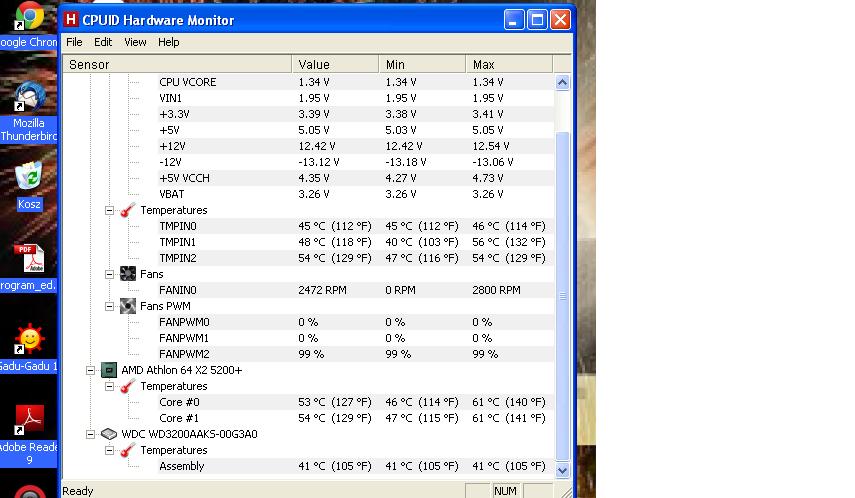
Task: Select the FANPWM2 row
Action: (x=356, y=354)
